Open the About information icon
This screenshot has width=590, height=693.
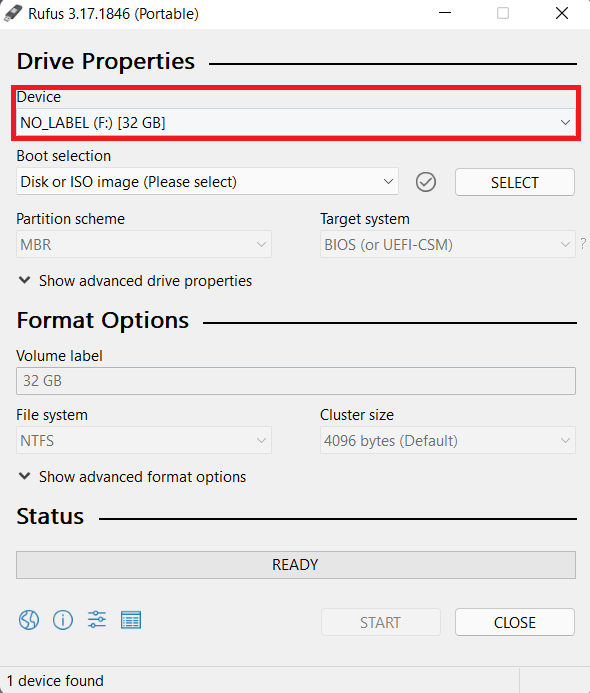[x=63, y=620]
